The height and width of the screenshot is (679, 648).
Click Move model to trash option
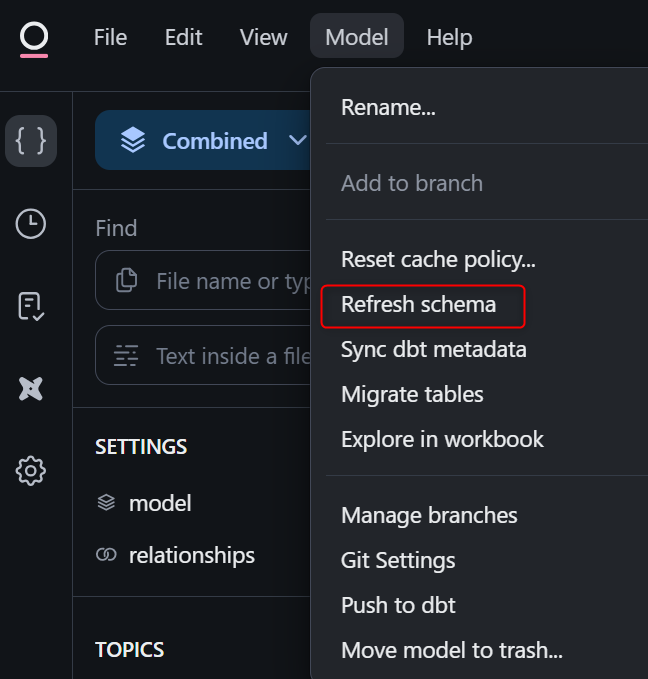click(x=451, y=650)
